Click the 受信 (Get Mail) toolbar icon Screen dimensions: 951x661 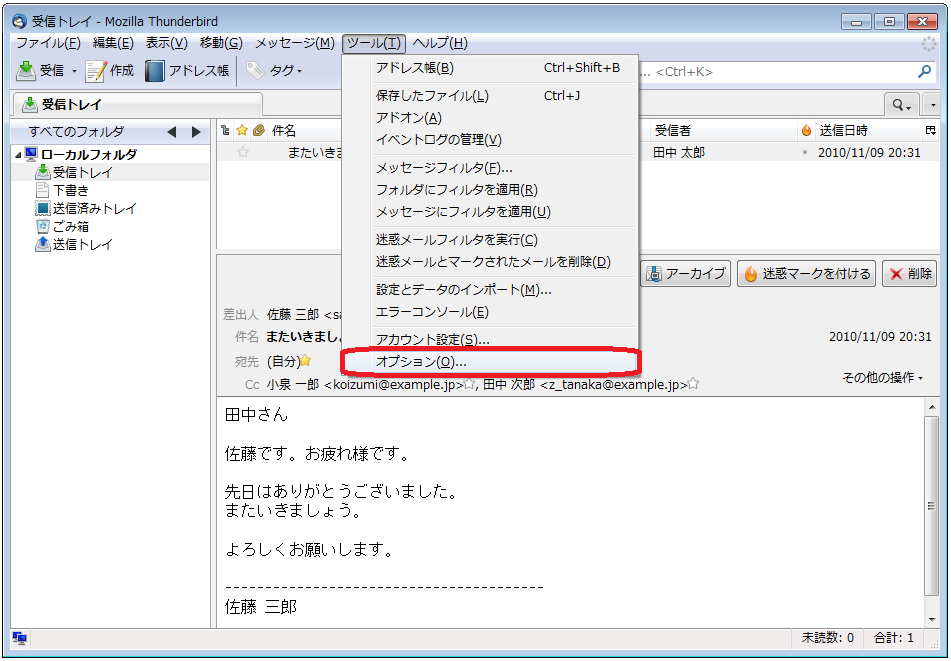tap(26, 71)
